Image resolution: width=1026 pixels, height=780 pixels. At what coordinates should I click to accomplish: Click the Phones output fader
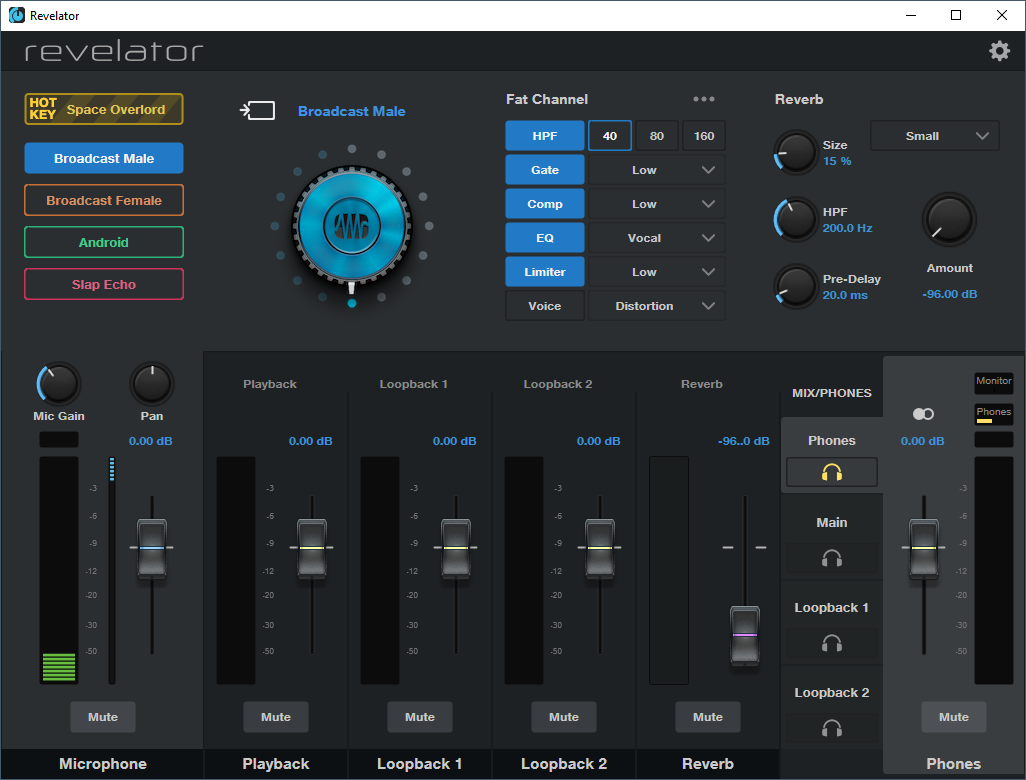(x=923, y=548)
